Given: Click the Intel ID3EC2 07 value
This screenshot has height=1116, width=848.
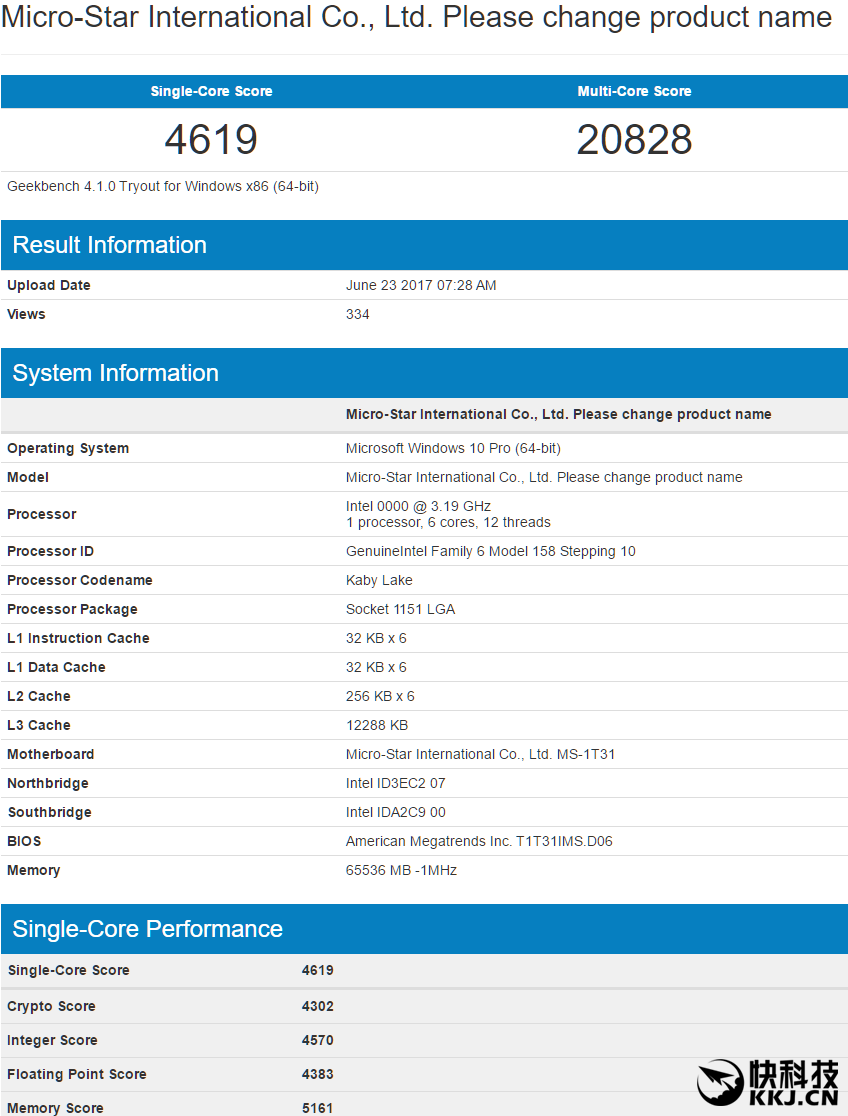Looking at the screenshot, I should tap(395, 784).
